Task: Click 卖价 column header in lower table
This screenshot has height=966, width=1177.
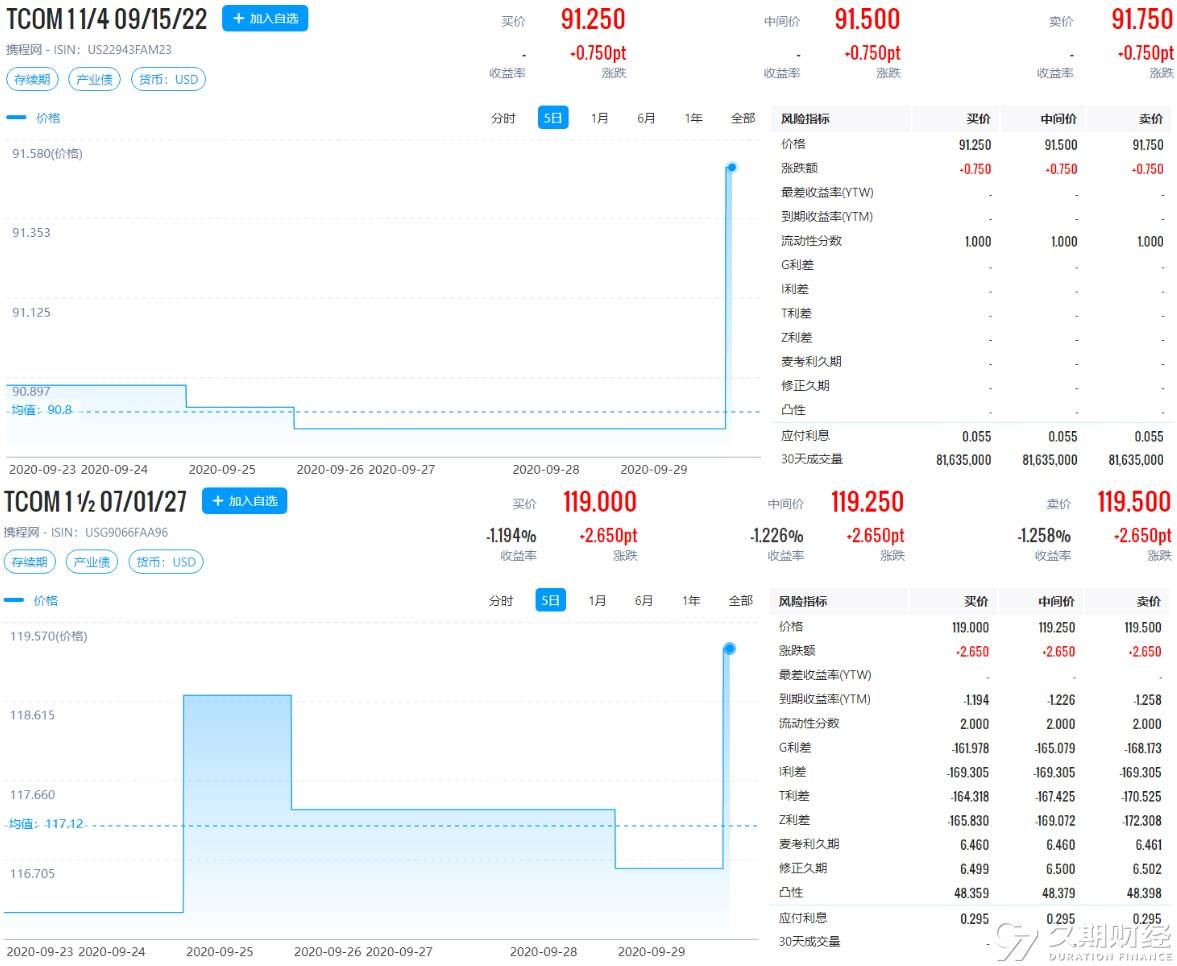Action: (x=1148, y=601)
